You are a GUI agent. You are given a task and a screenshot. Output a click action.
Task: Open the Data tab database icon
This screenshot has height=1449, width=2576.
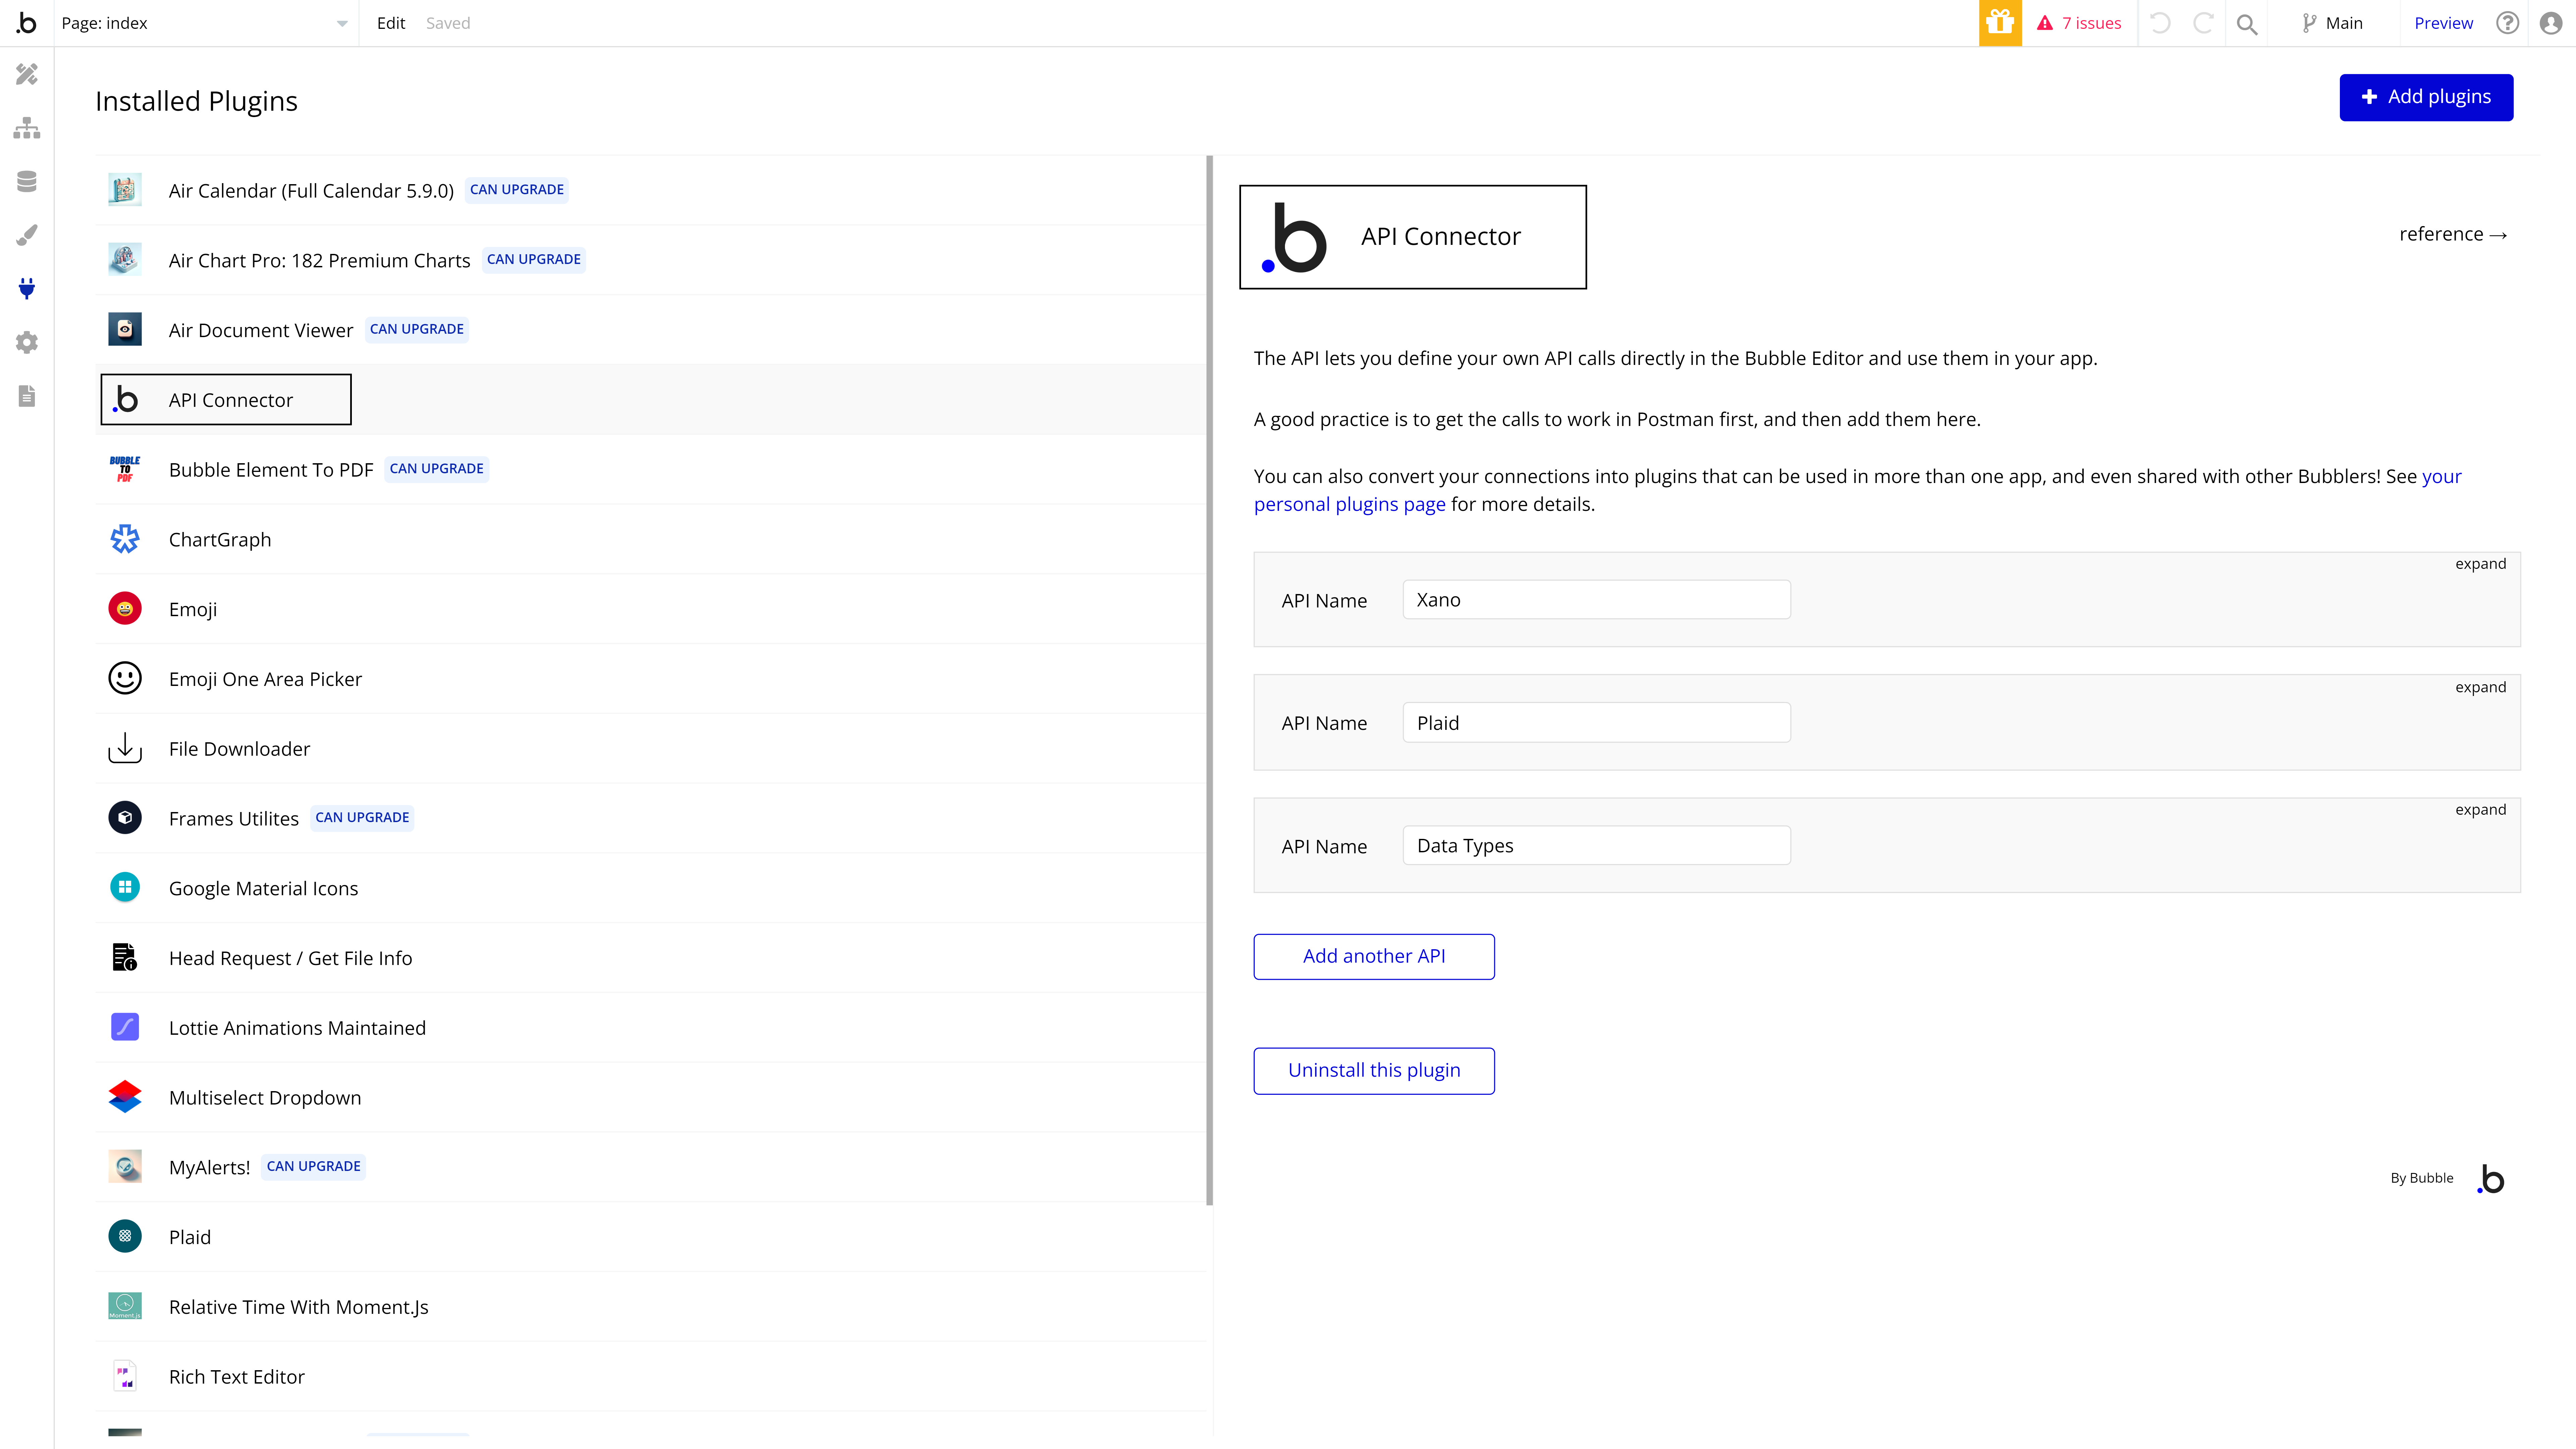[27, 181]
